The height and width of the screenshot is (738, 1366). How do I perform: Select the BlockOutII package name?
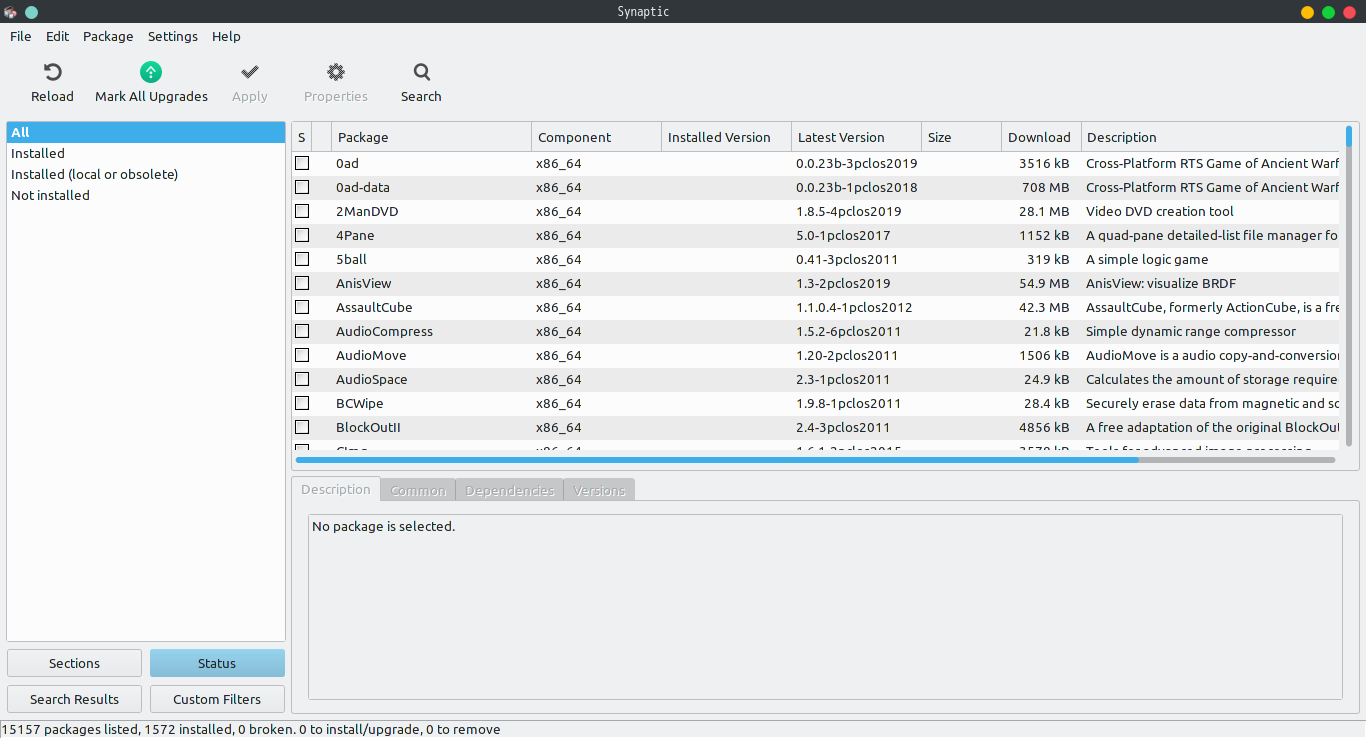[368, 427]
